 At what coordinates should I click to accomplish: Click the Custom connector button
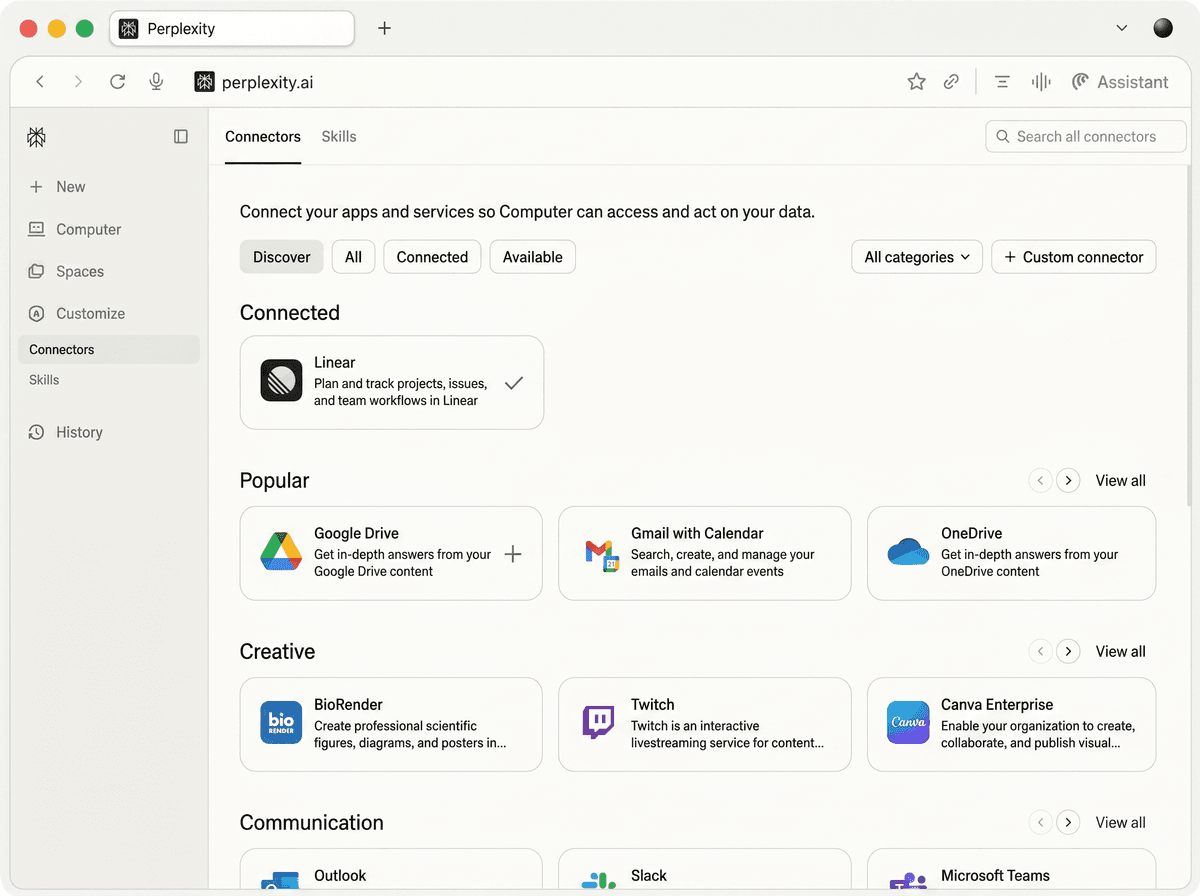tap(1074, 257)
